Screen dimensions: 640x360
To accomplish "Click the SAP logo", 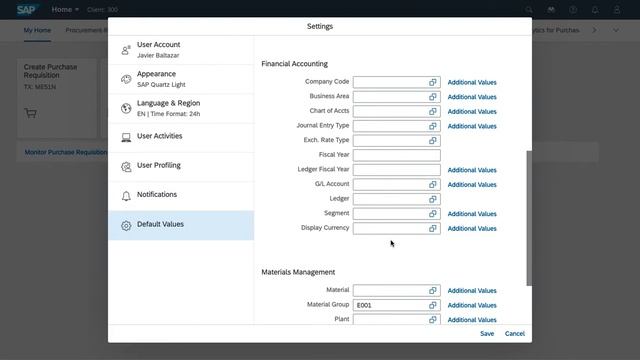I will (27, 9).
